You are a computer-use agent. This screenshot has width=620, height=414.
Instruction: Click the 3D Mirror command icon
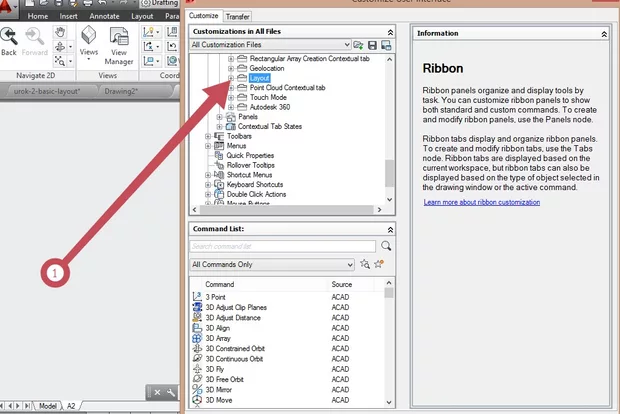point(196,389)
